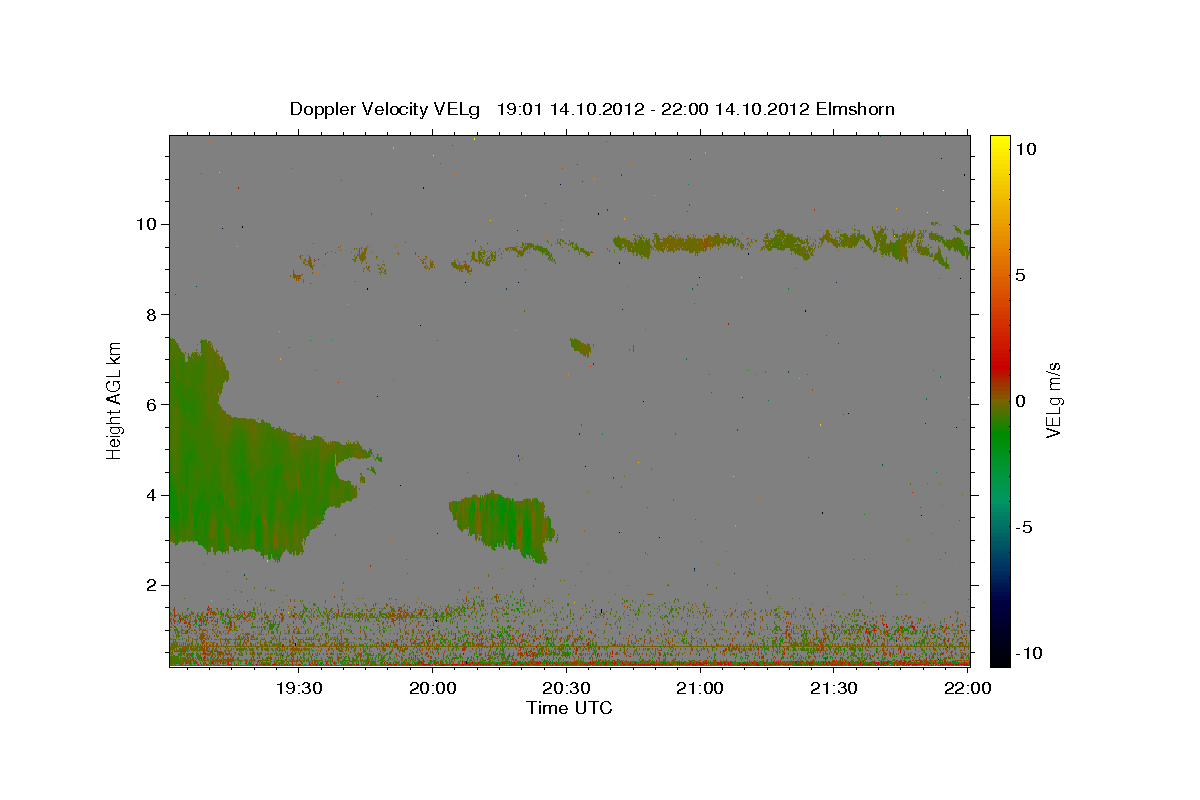Click the 20:30 time tick label
The height and width of the screenshot is (800, 1200).
(566, 688)
